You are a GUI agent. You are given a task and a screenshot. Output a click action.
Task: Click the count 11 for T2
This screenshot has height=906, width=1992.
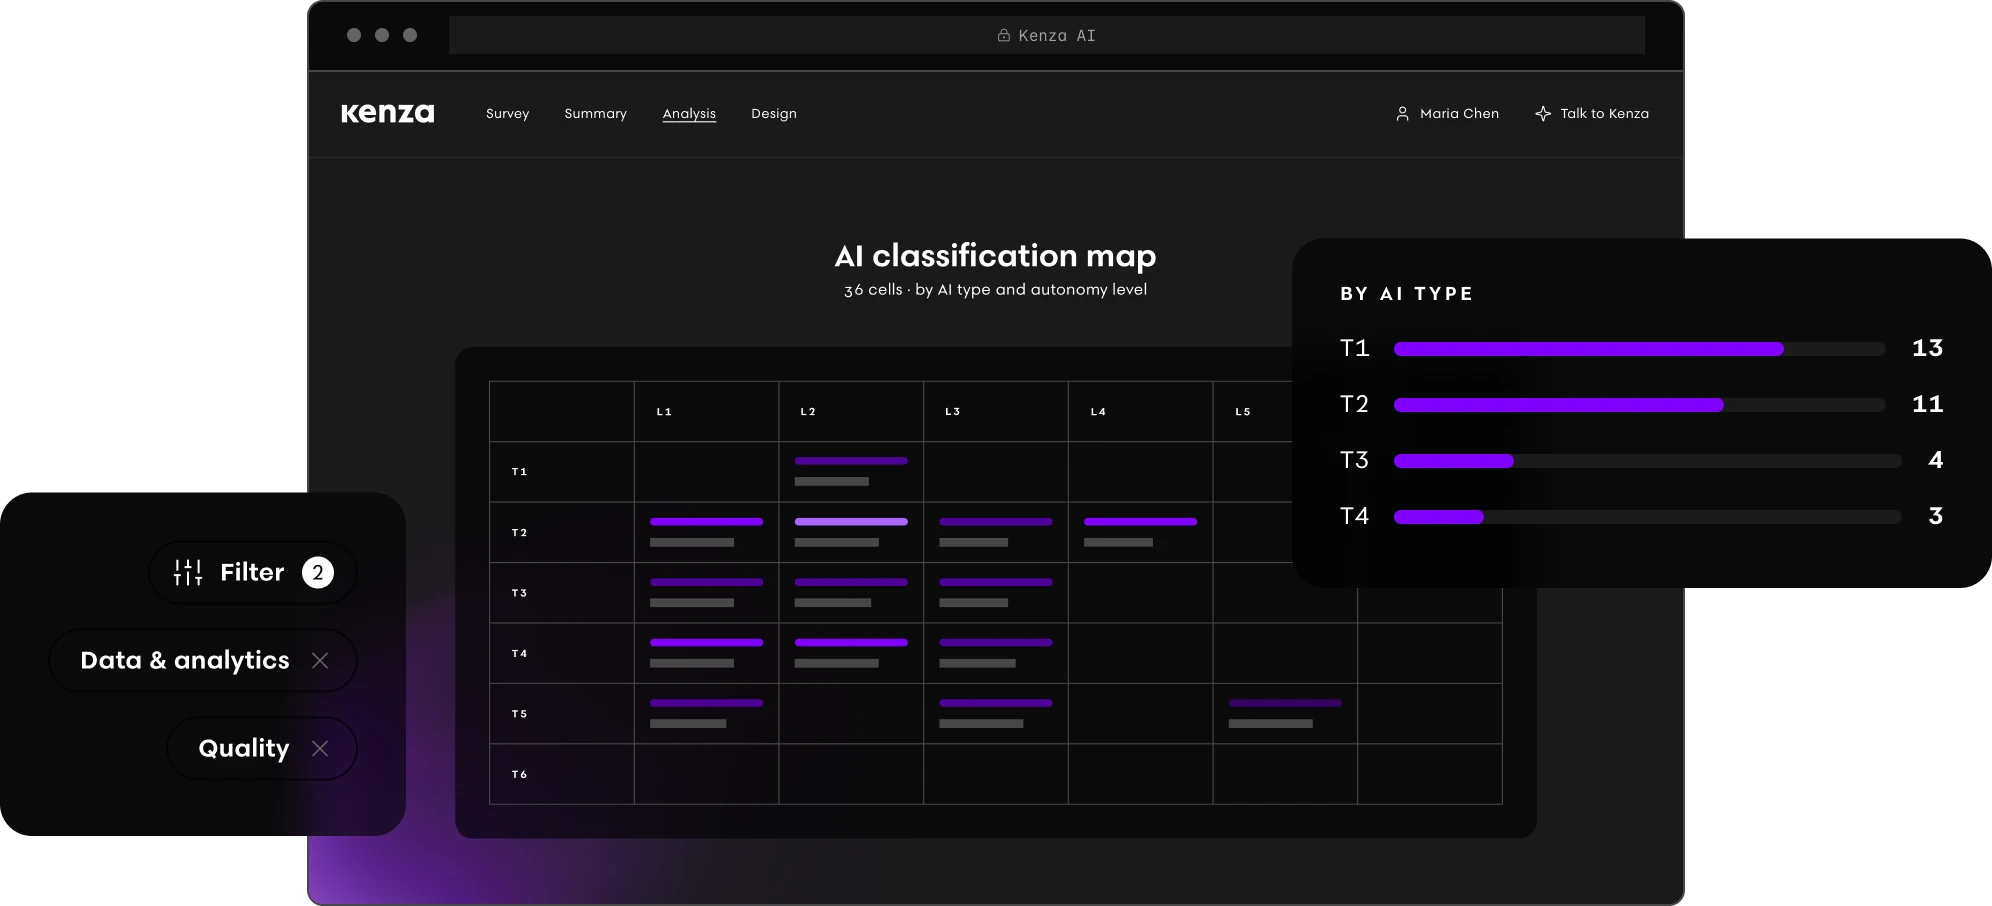[x=1927, y=404]
